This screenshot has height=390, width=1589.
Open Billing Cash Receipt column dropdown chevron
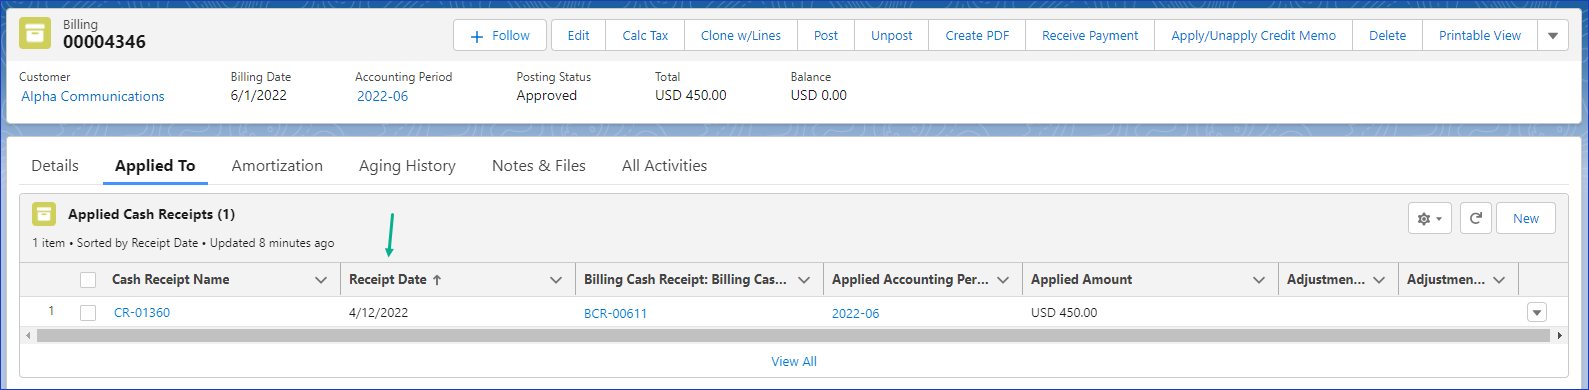[x=804, y=280]
